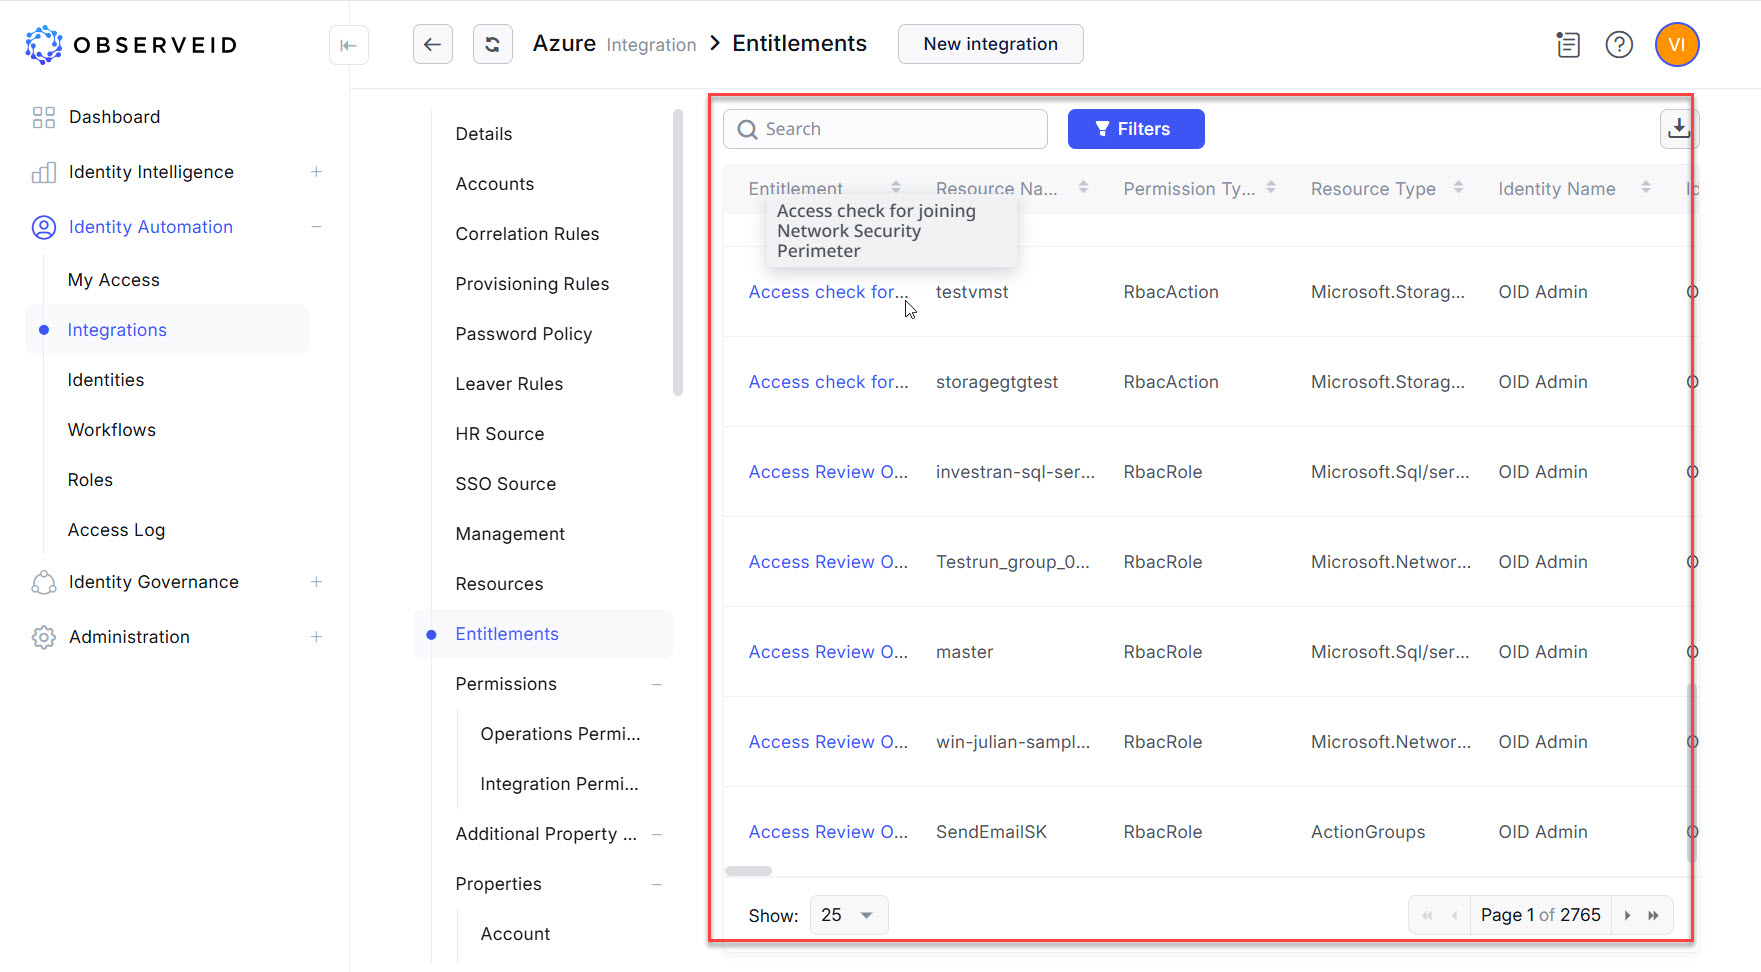The width and height of the screenshot is (1761, 972).
Task: Jump to last page of results
Action: tap(1654, 915)
